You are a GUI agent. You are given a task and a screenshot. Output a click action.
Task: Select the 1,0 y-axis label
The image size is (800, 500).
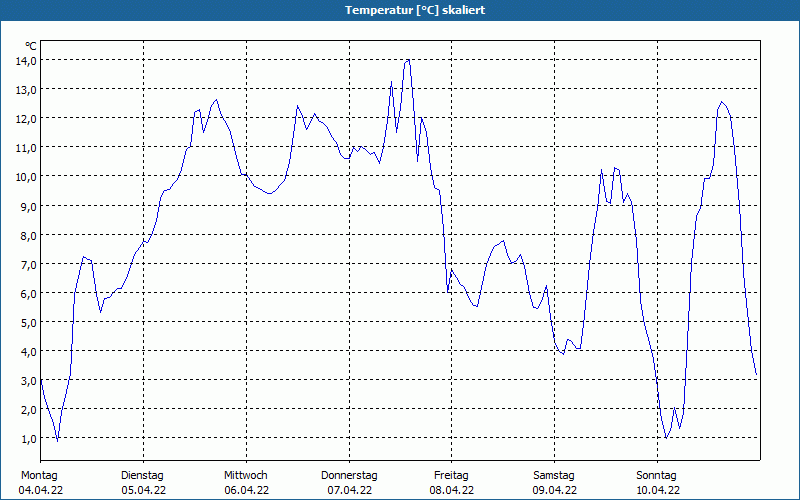point(28,439)
